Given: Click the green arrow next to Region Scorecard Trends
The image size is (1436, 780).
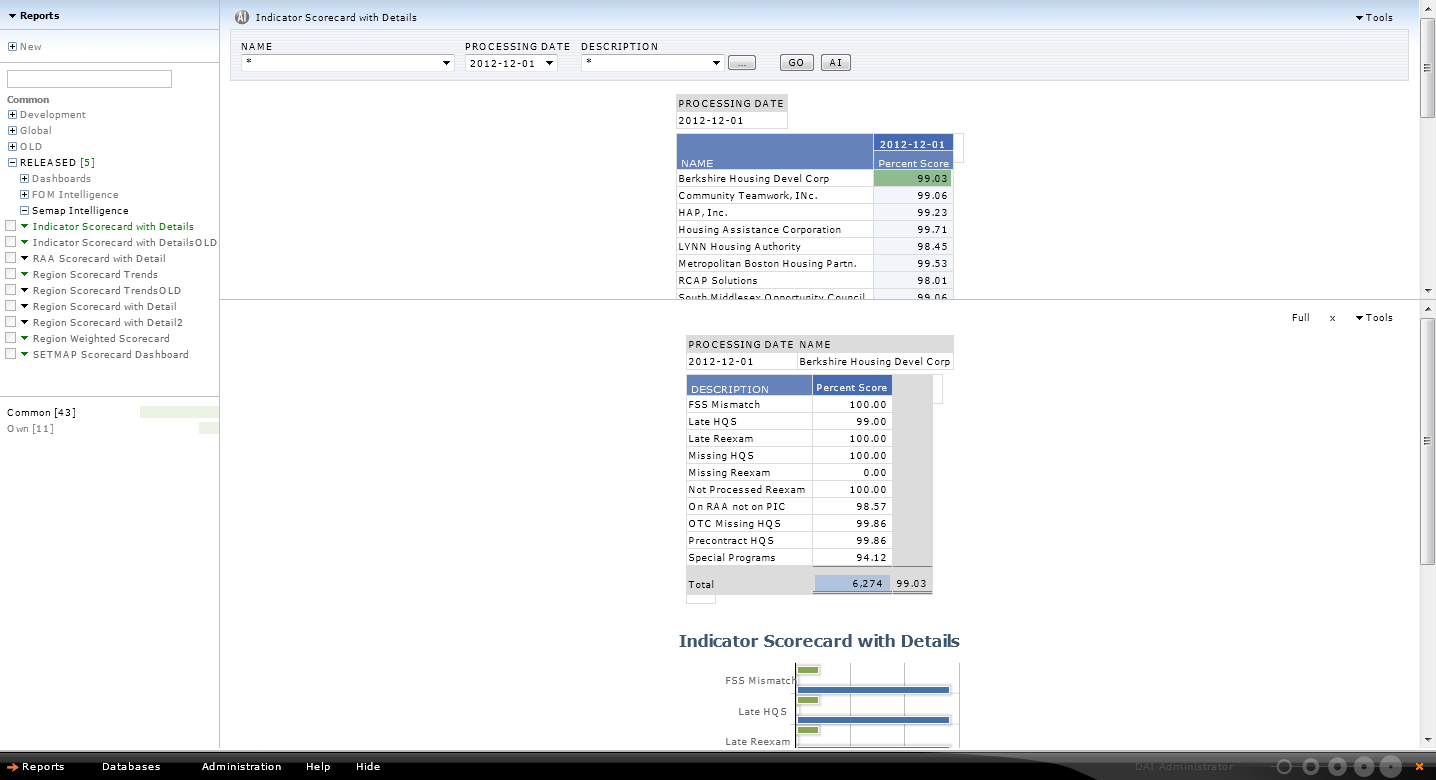Looking at the screenshot, I should click(25, 275).
